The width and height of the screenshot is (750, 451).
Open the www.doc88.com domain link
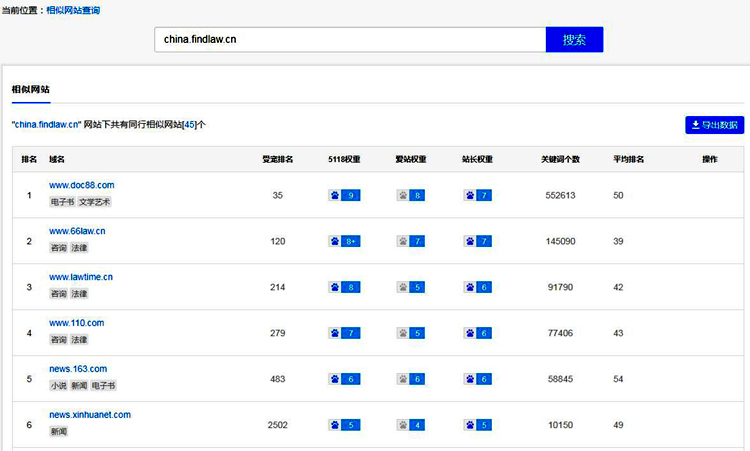coord(81,185)
